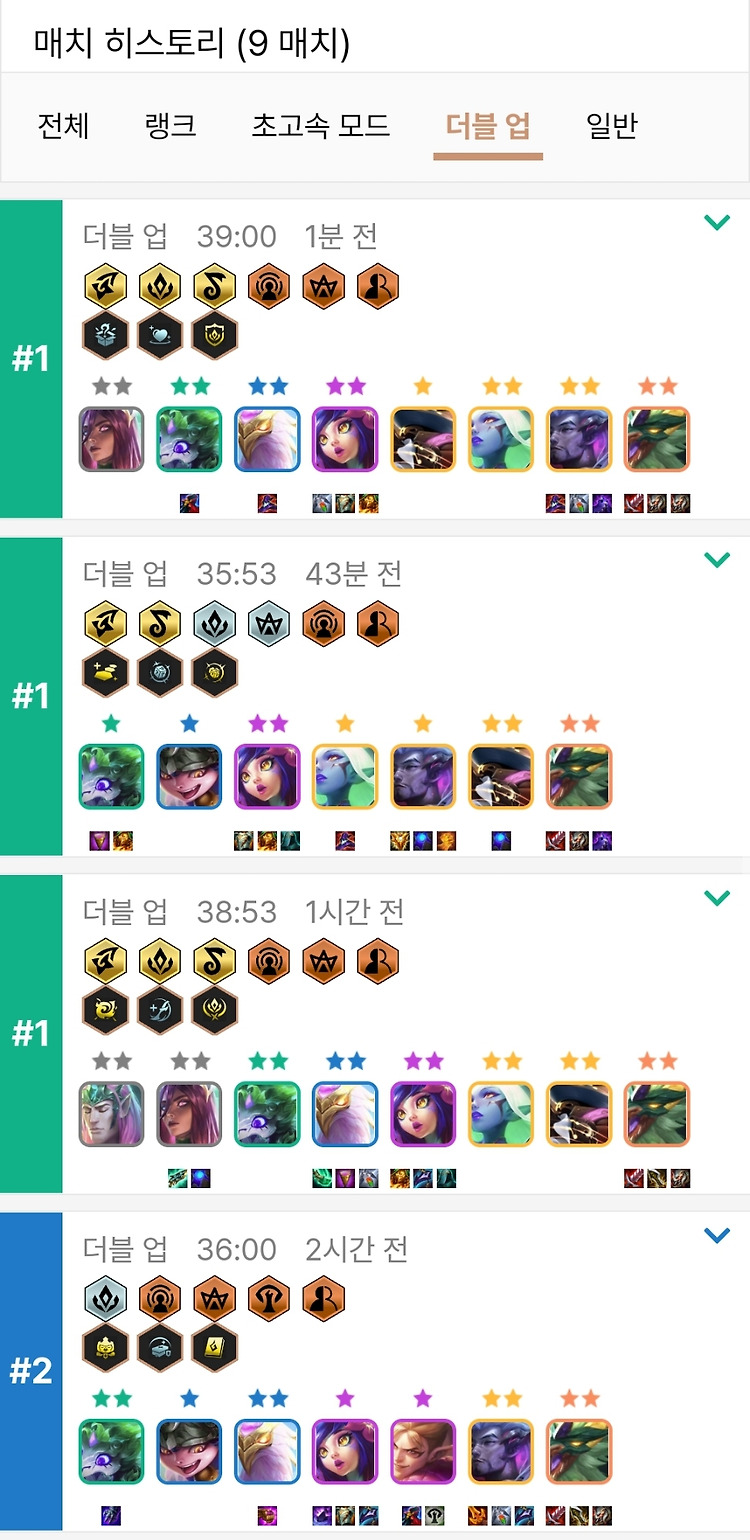750x1540 pixels.
Task: Click the treasure box augment in first match
Action: tap(105, 335)
